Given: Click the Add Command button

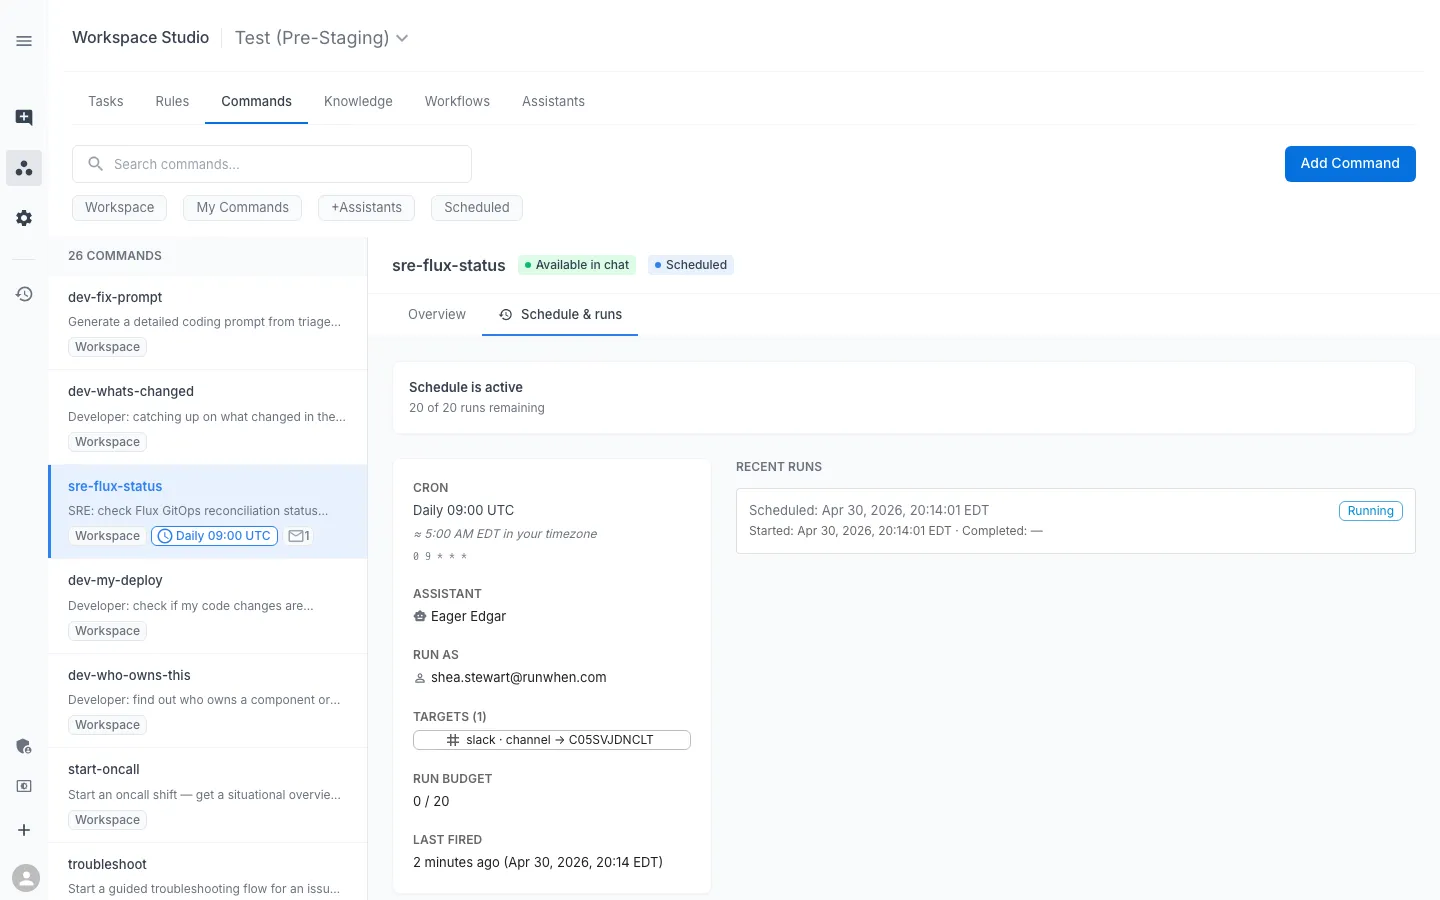Looking at the screenshot, I should tap(1350, 164).
